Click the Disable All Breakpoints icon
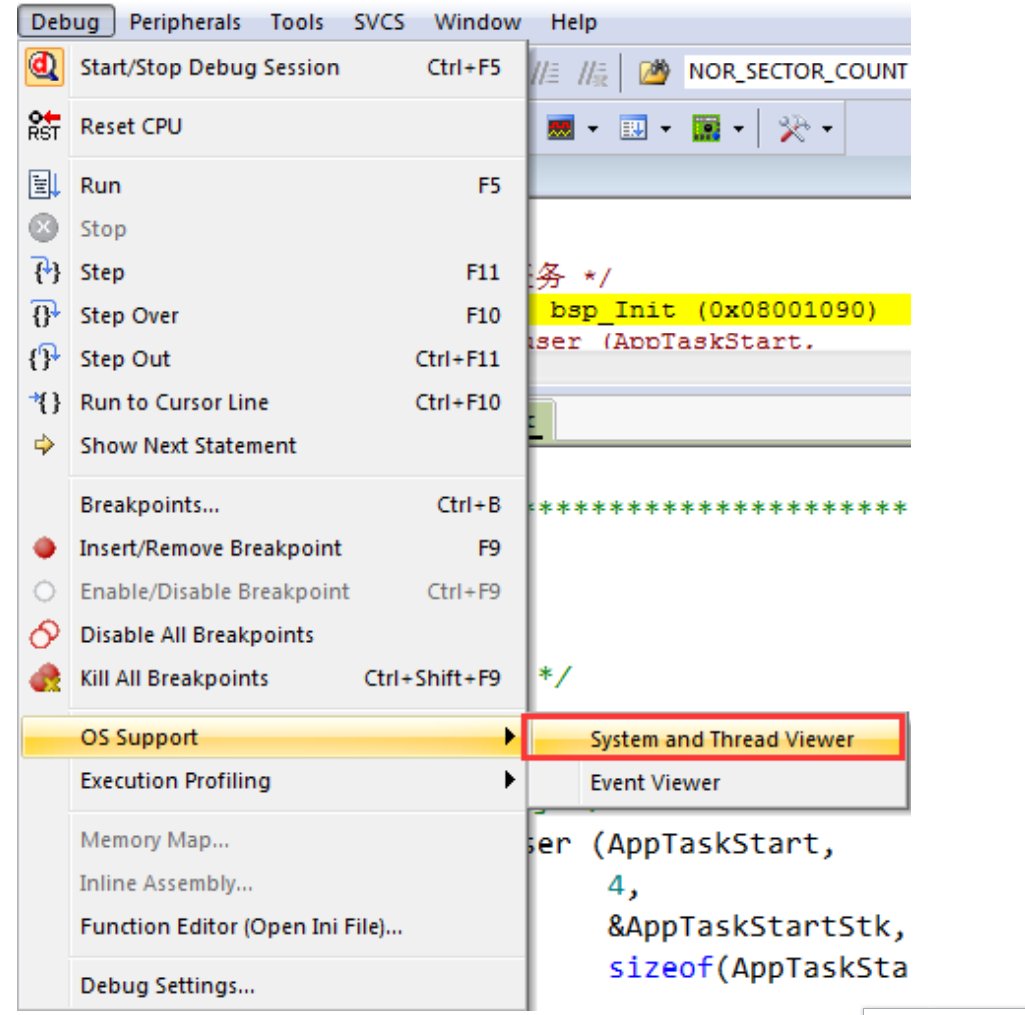Viewport: 1025px width, 1015px height. click(44, 634)
